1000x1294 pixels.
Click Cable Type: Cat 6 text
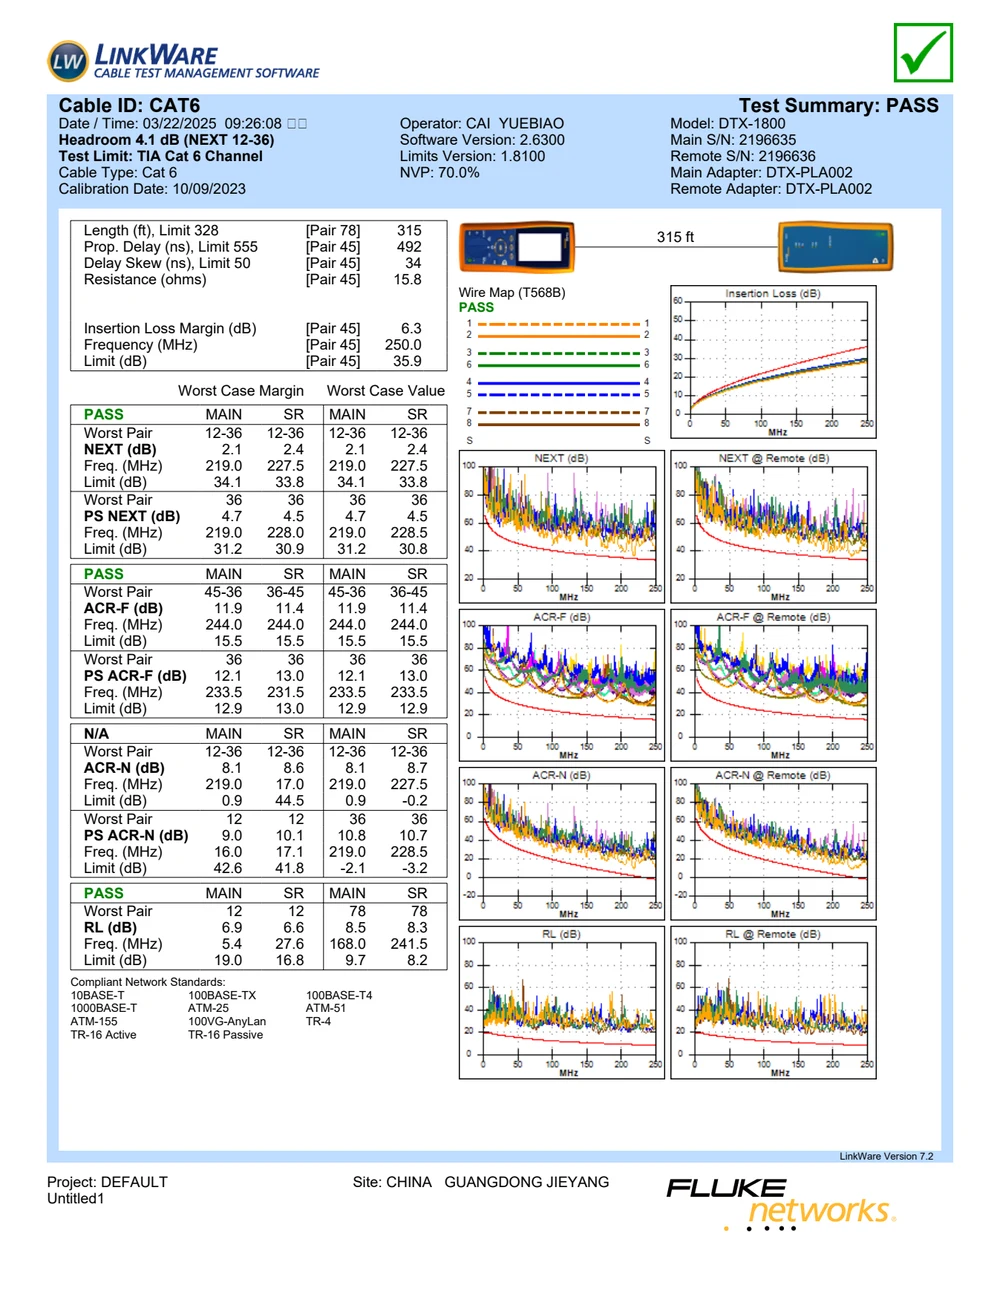click(117, 172)
